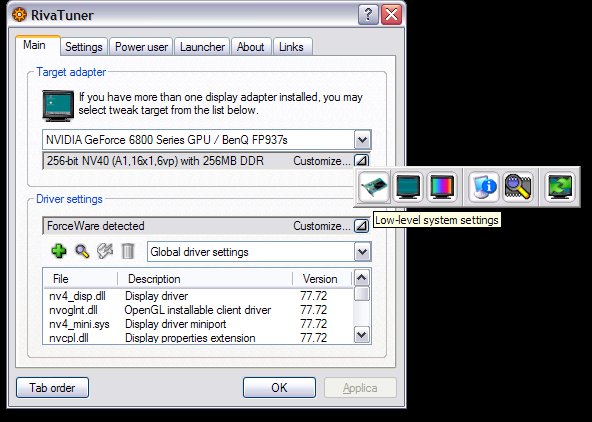Click the driver list scrollbar thumb
This screenshot has height=422, width=592.
362,294
